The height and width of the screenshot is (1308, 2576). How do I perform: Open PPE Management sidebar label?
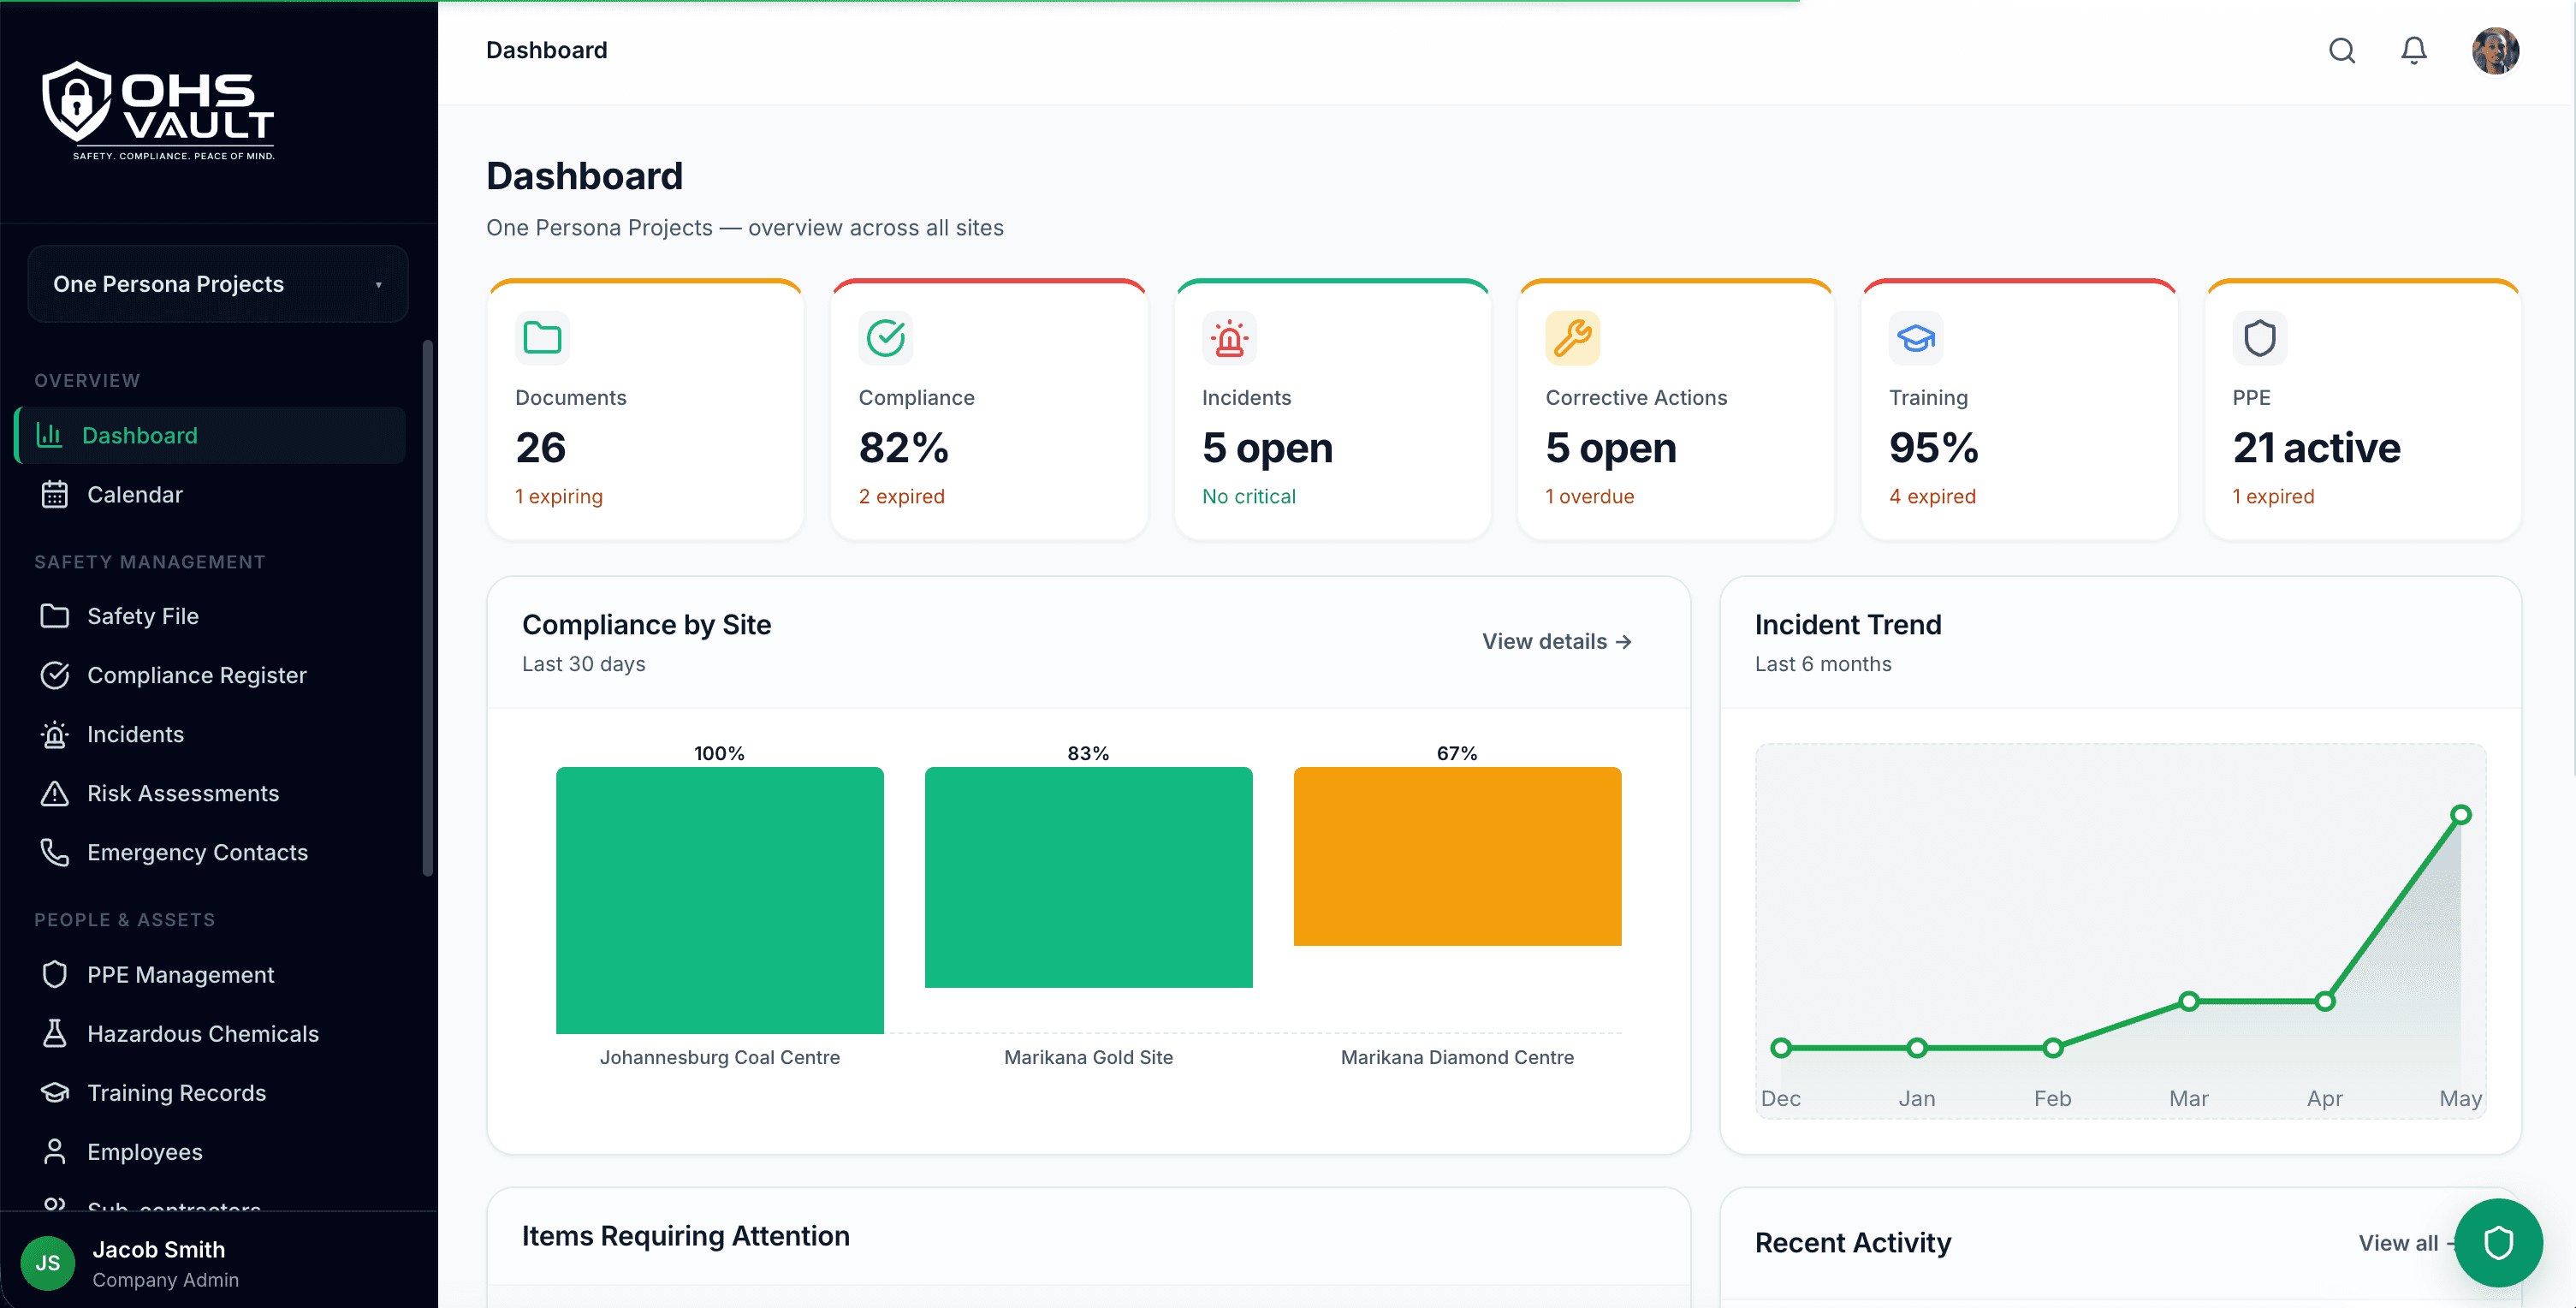[181, 974]
